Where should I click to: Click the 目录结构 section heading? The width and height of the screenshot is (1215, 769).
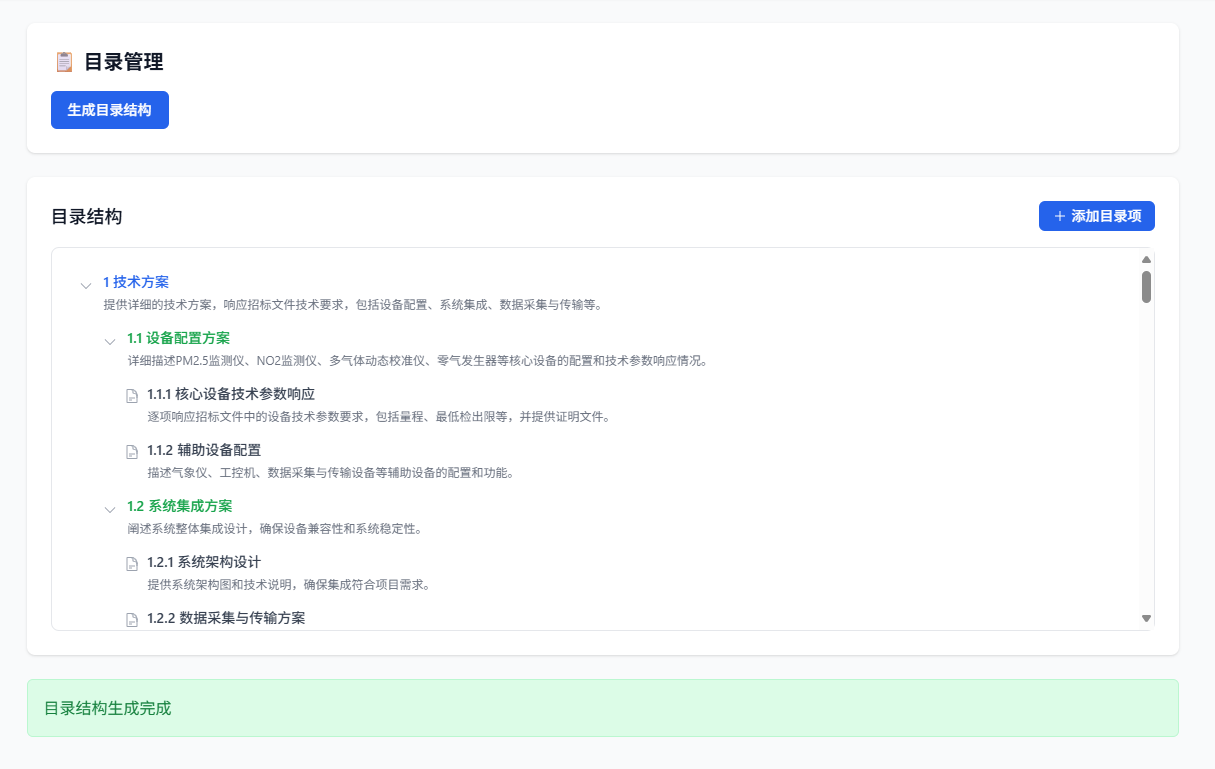click(87, 216)
